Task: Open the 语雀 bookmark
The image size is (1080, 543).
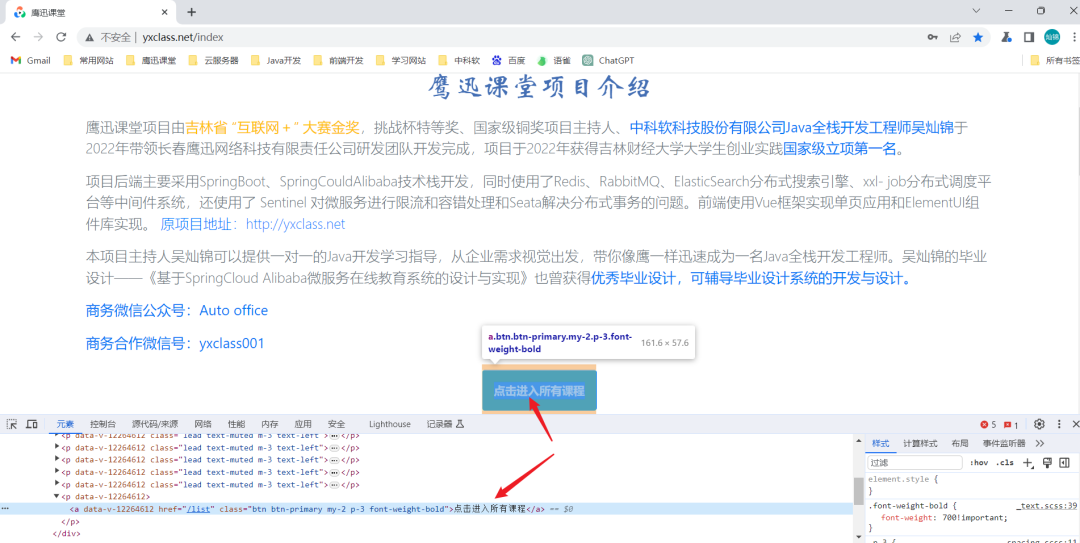Action: coord(554,60)
